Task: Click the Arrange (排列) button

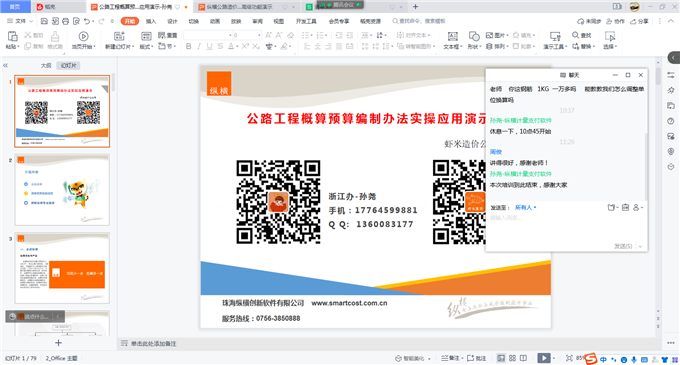Action: tap(498, 46)
